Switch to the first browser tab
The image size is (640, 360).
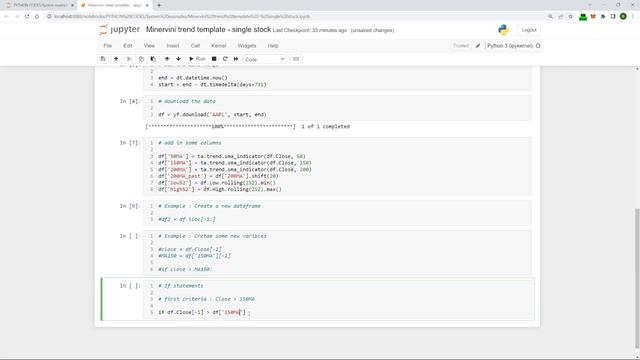click(39, 5)
